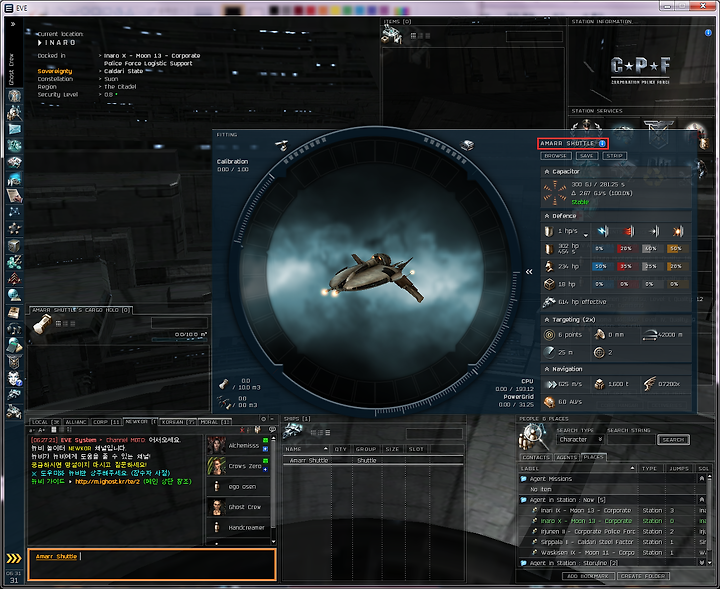Open the shield emblem icon in Neocom

pos(15,362)
